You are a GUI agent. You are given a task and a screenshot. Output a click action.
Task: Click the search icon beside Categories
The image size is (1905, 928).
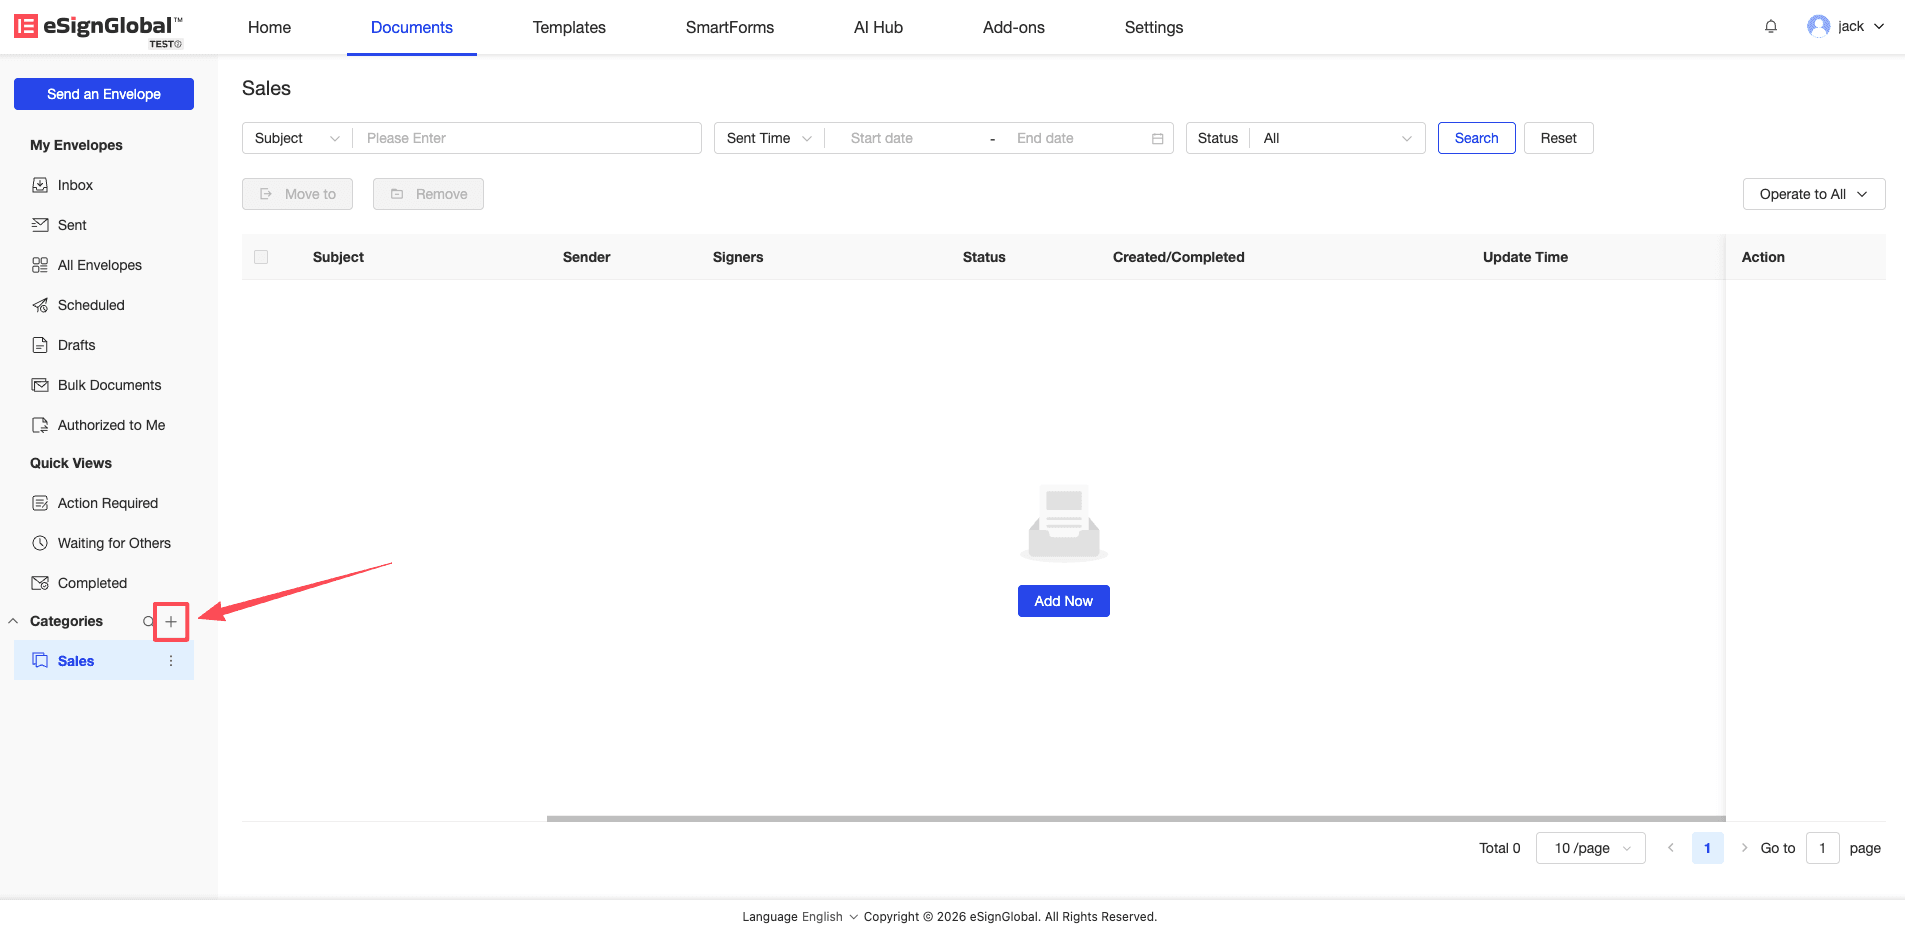coord(148,622)
